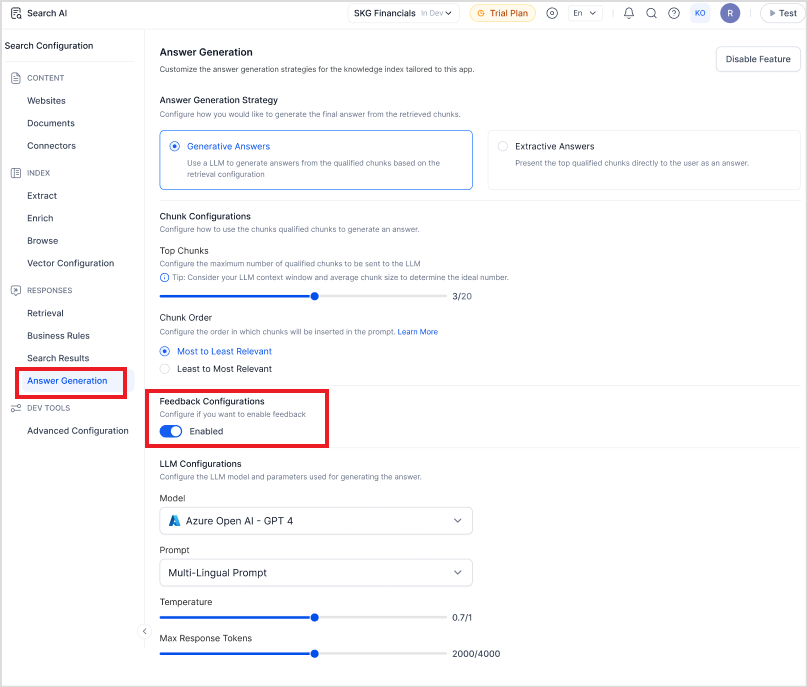Open the Azure Open AI model dropdown
The width and height of the screenshot is (807, 687).
point(315,521)
